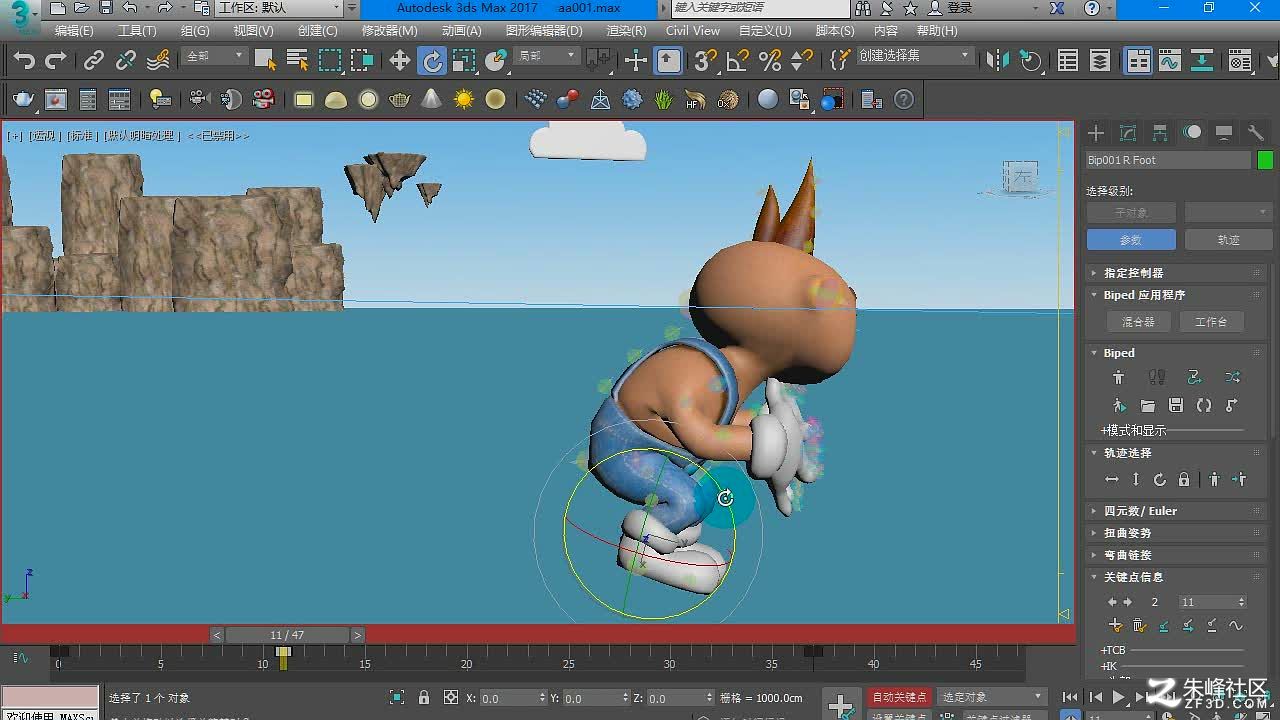The image size is (1280, 720).
Task: Click the 工作台 button
Action: (1211, 322)
